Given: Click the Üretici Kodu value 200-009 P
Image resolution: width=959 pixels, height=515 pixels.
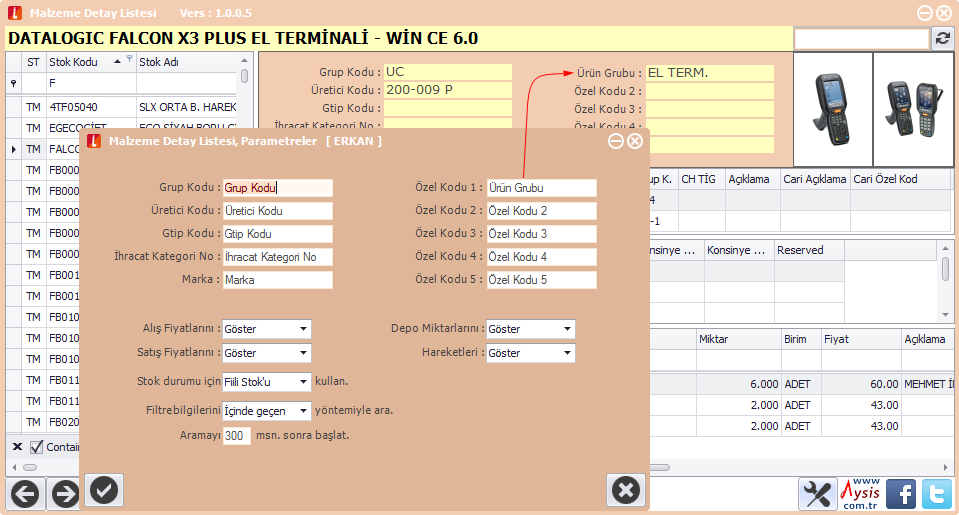Looking at the screenshot, I should (x=448, y=90).
